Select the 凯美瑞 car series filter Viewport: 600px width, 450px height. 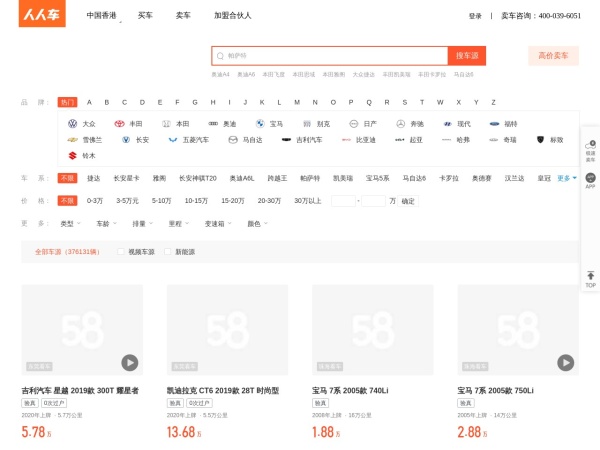[x=343, y=178]
